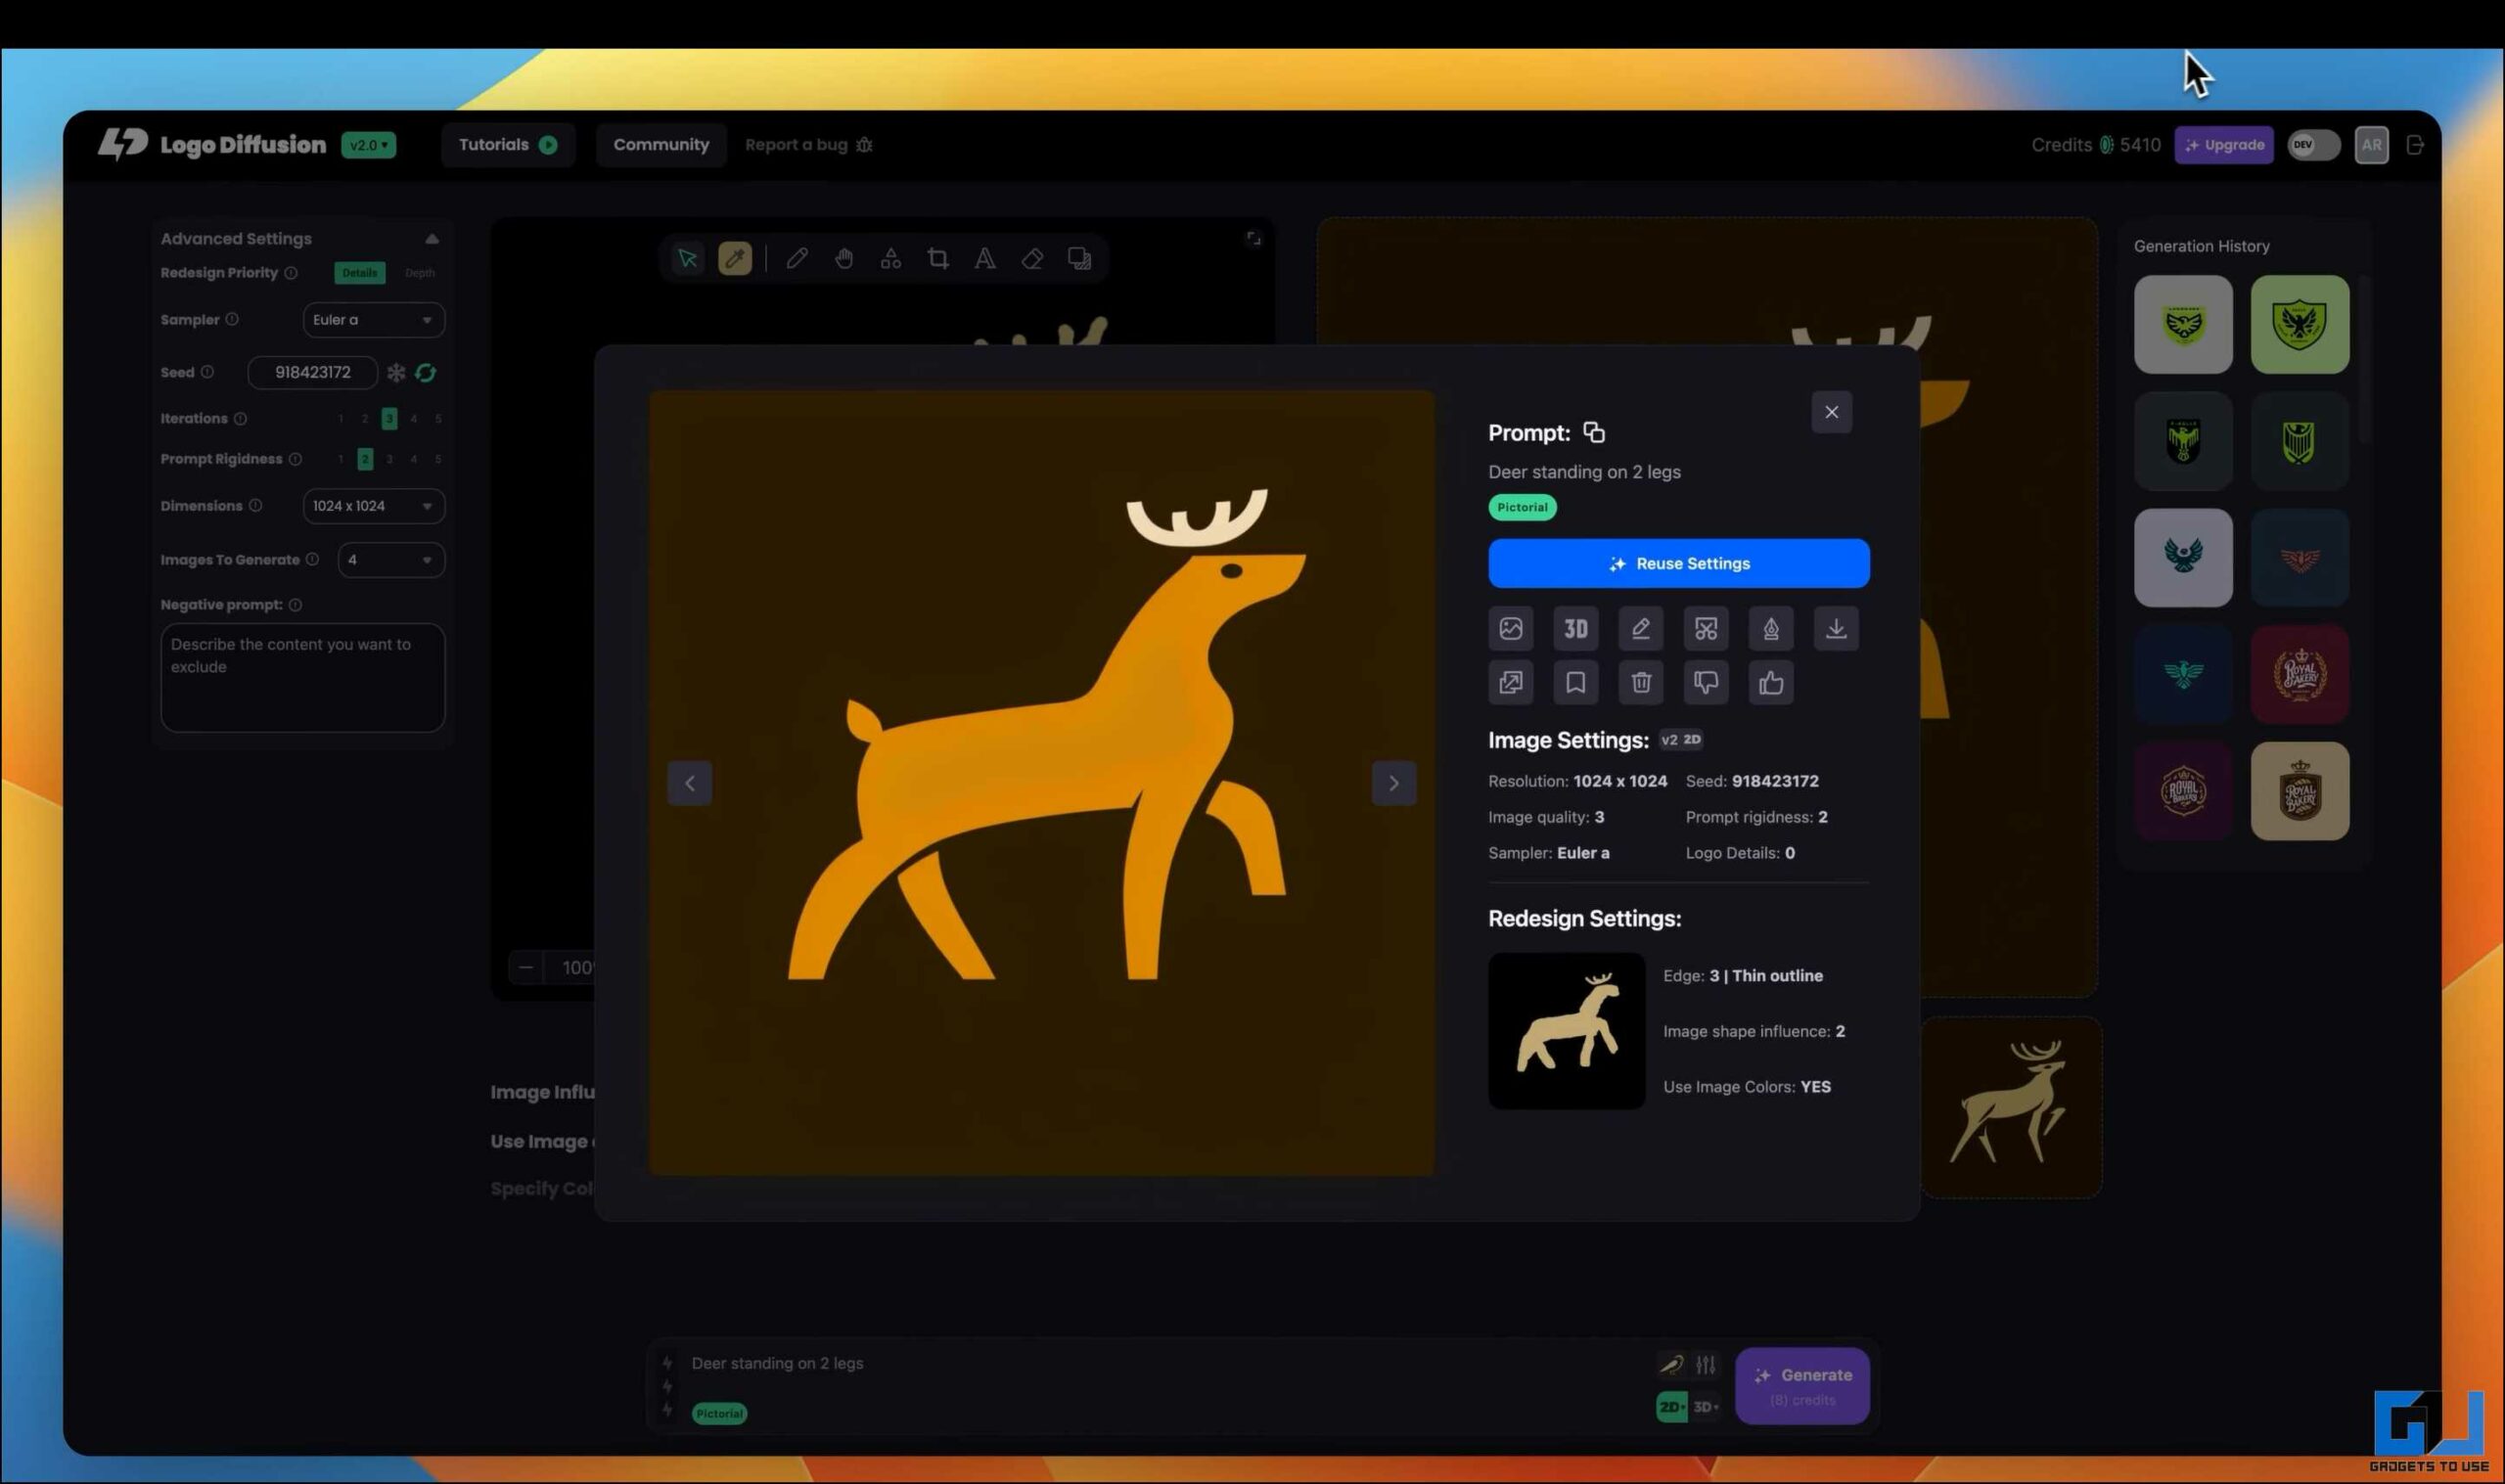Convert the deer logo to 3D
The height and width of the screenshot is (1484, 2505).
[1575, 628]
